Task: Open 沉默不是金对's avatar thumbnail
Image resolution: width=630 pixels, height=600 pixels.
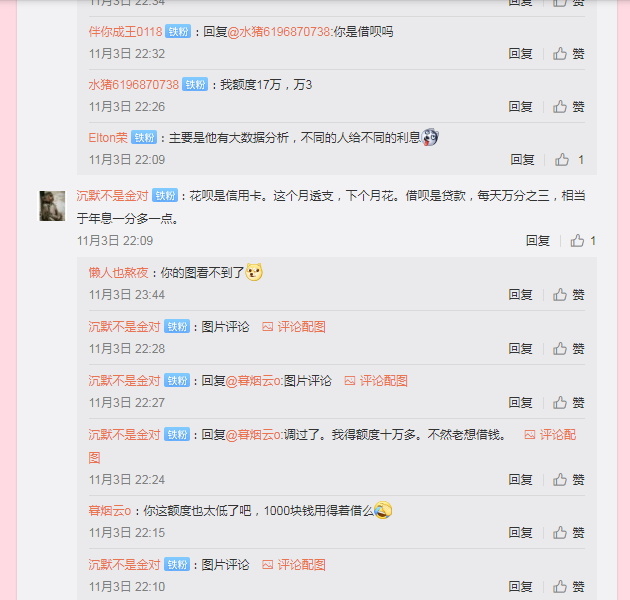Action: 52,206
